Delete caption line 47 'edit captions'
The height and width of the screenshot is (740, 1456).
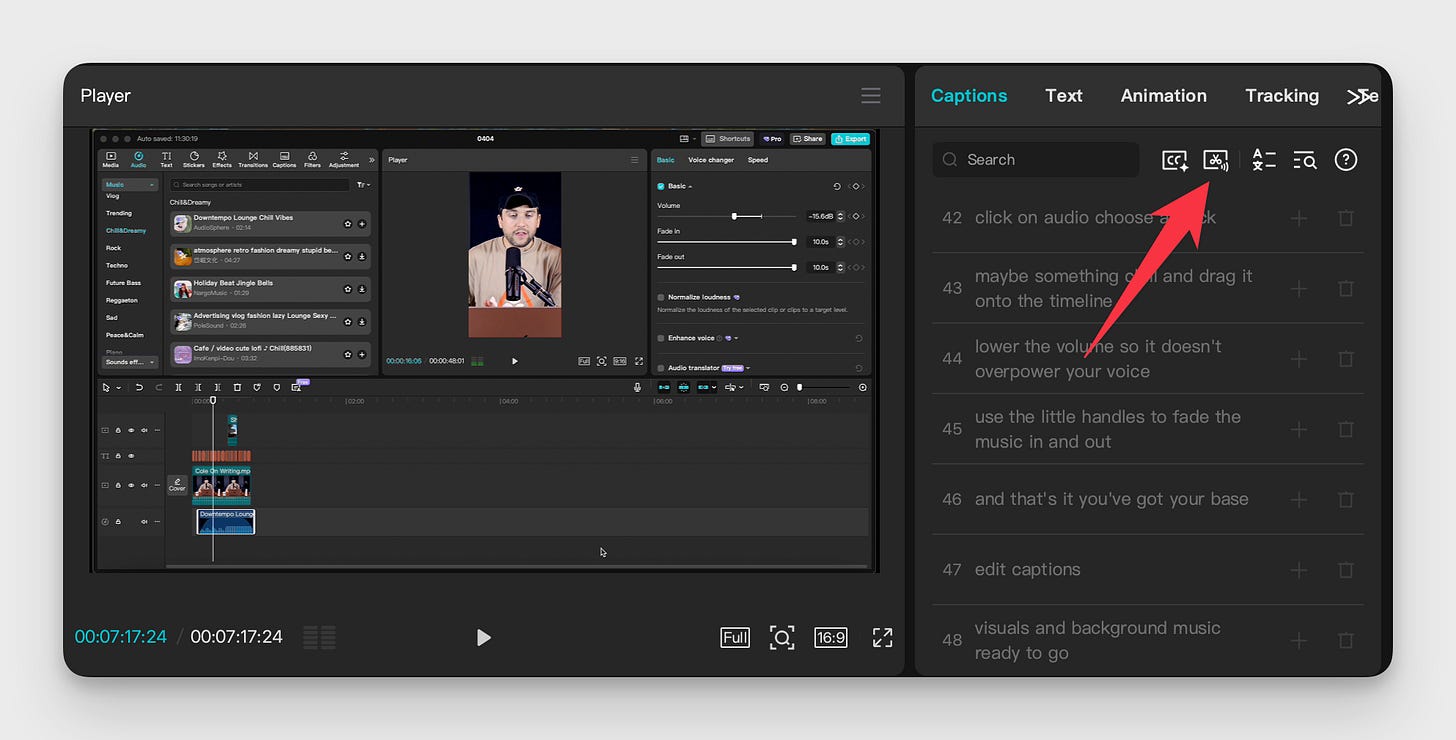1346,570
